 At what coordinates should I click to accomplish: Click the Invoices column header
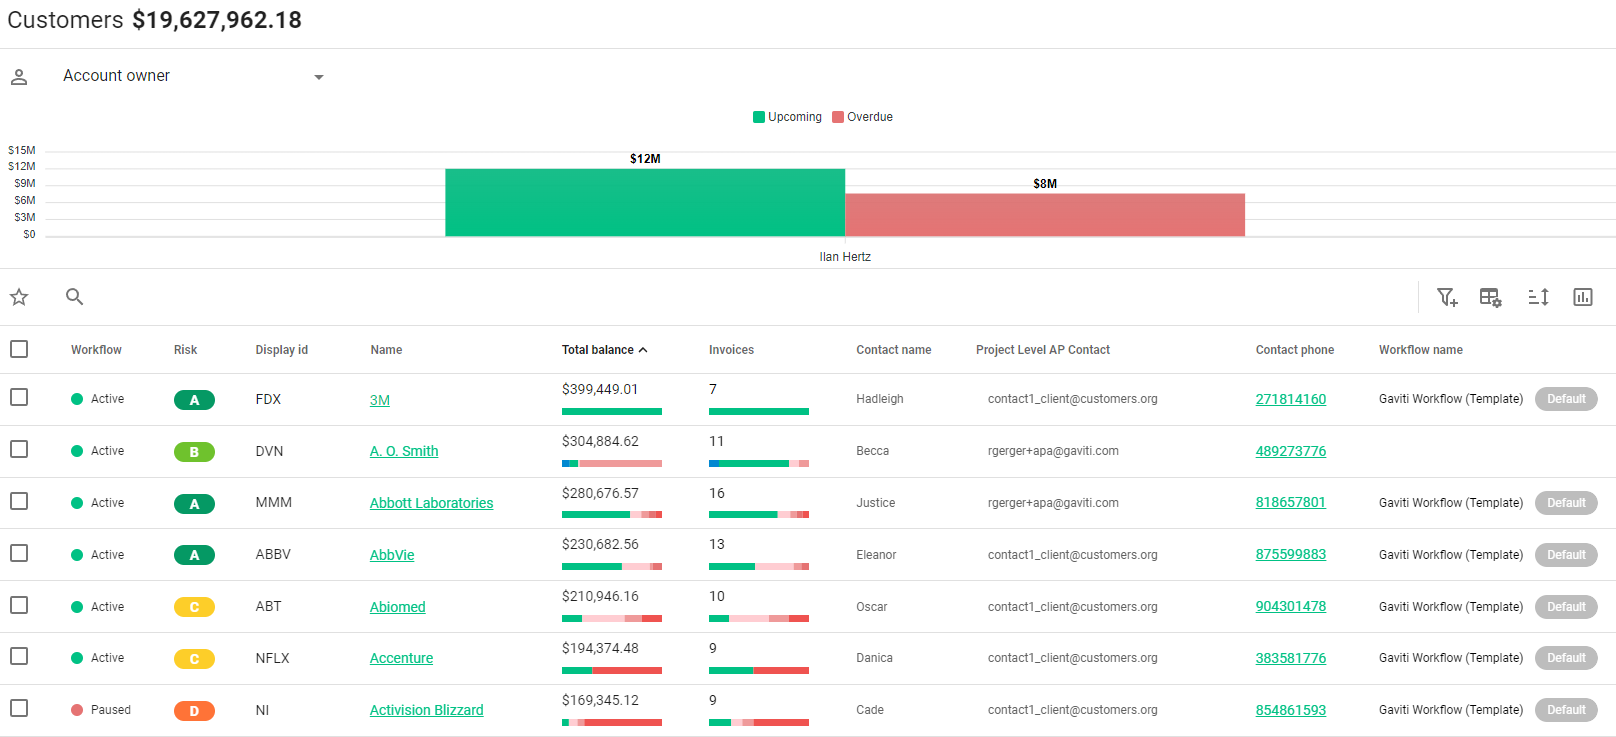(731, 350)
